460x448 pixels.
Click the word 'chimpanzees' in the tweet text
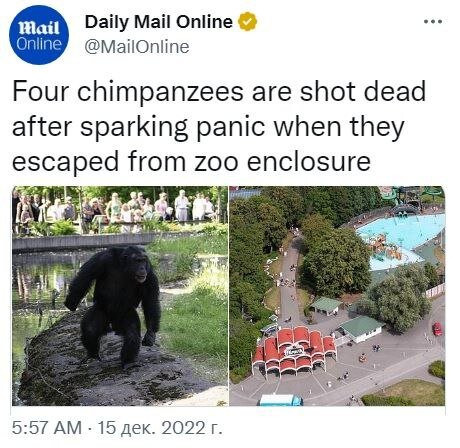click(161, 92)
